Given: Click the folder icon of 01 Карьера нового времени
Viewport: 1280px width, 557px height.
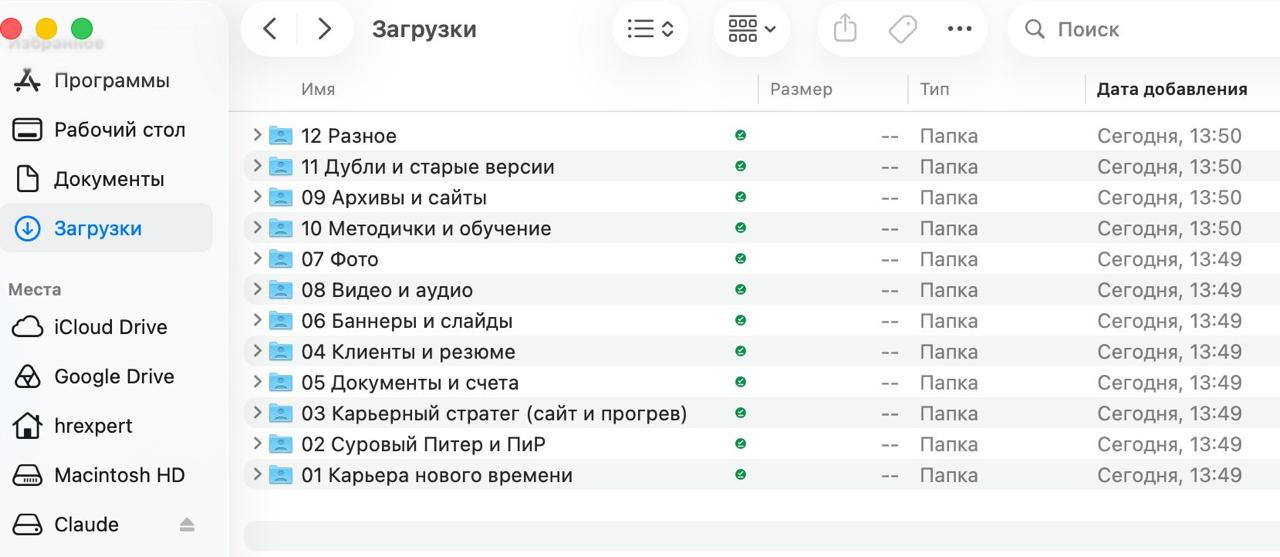Looking at the screenshot, I should (281, 475).
